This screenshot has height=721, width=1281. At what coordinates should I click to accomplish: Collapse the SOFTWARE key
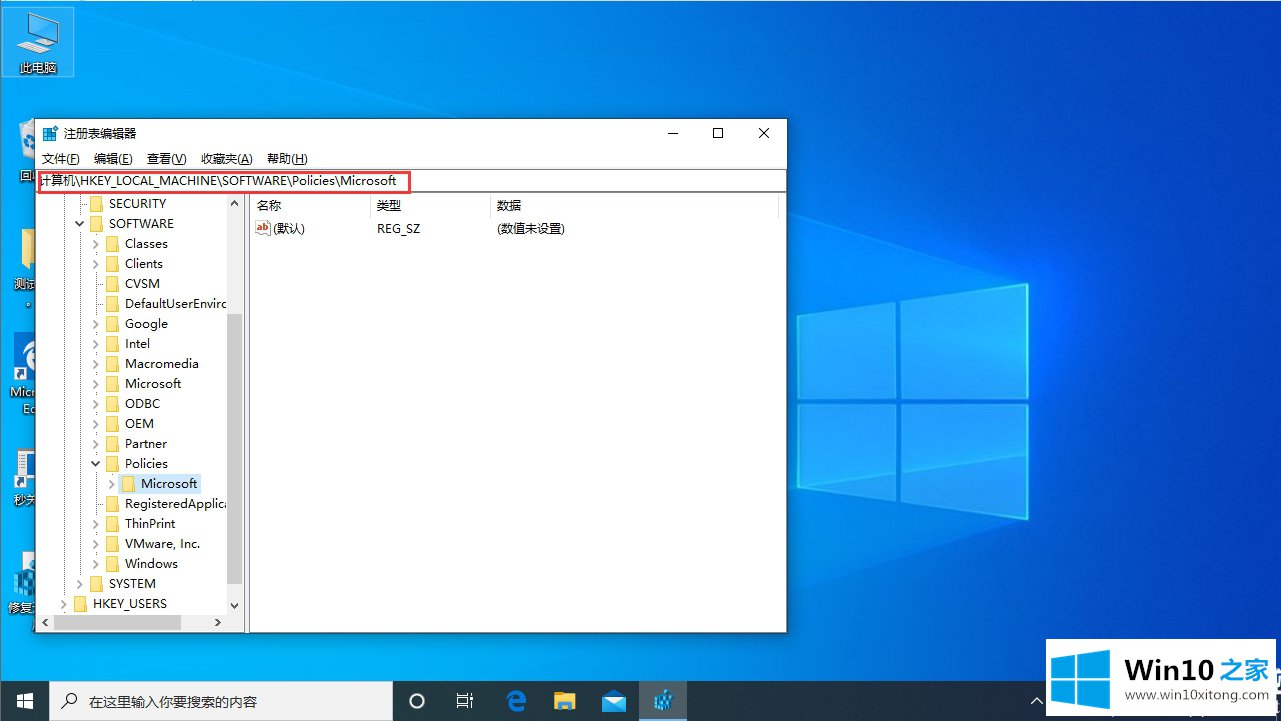(x=80, y=224)
